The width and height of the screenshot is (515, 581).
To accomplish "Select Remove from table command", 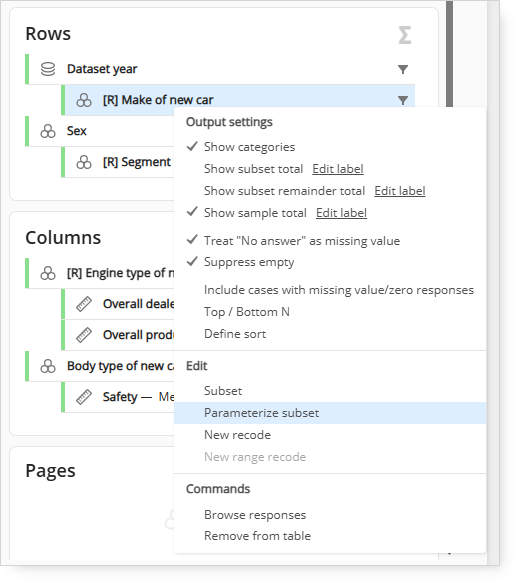I will 257,536.
